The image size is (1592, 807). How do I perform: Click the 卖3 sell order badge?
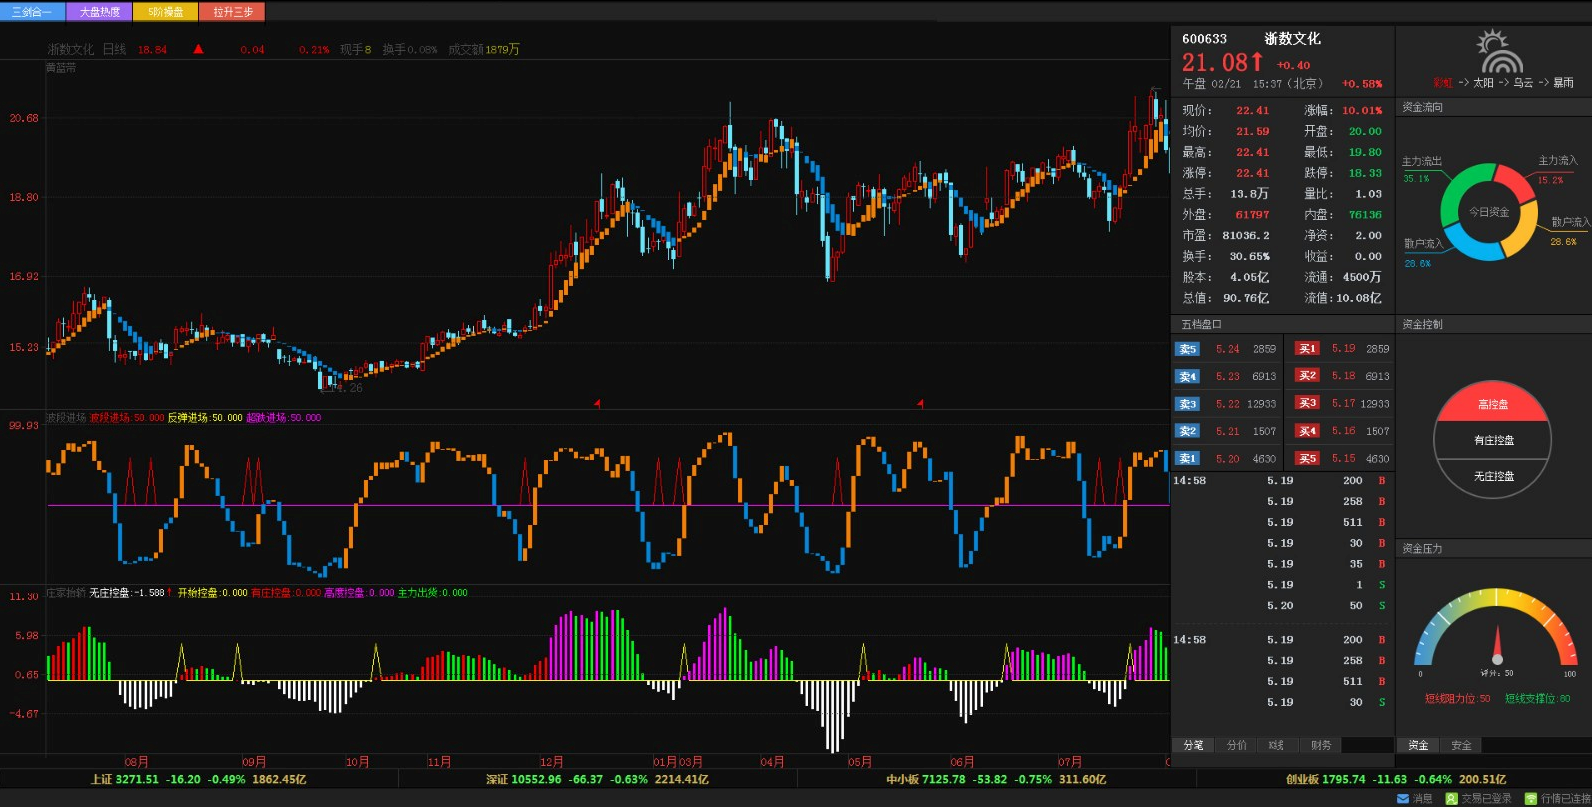(1187, 404)
